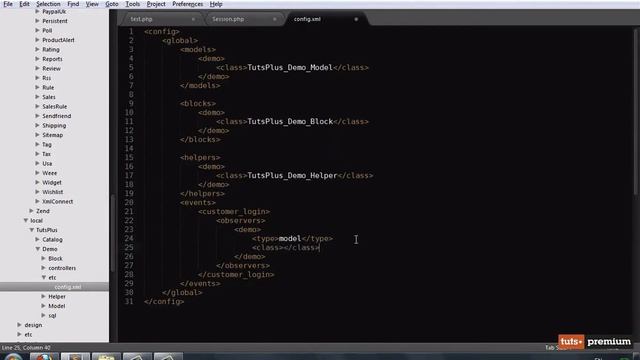Collapse the etc folder arrow under Demo
Image resolution: width=640 pixels, height=360 pixels.
[x=43, y=278]
